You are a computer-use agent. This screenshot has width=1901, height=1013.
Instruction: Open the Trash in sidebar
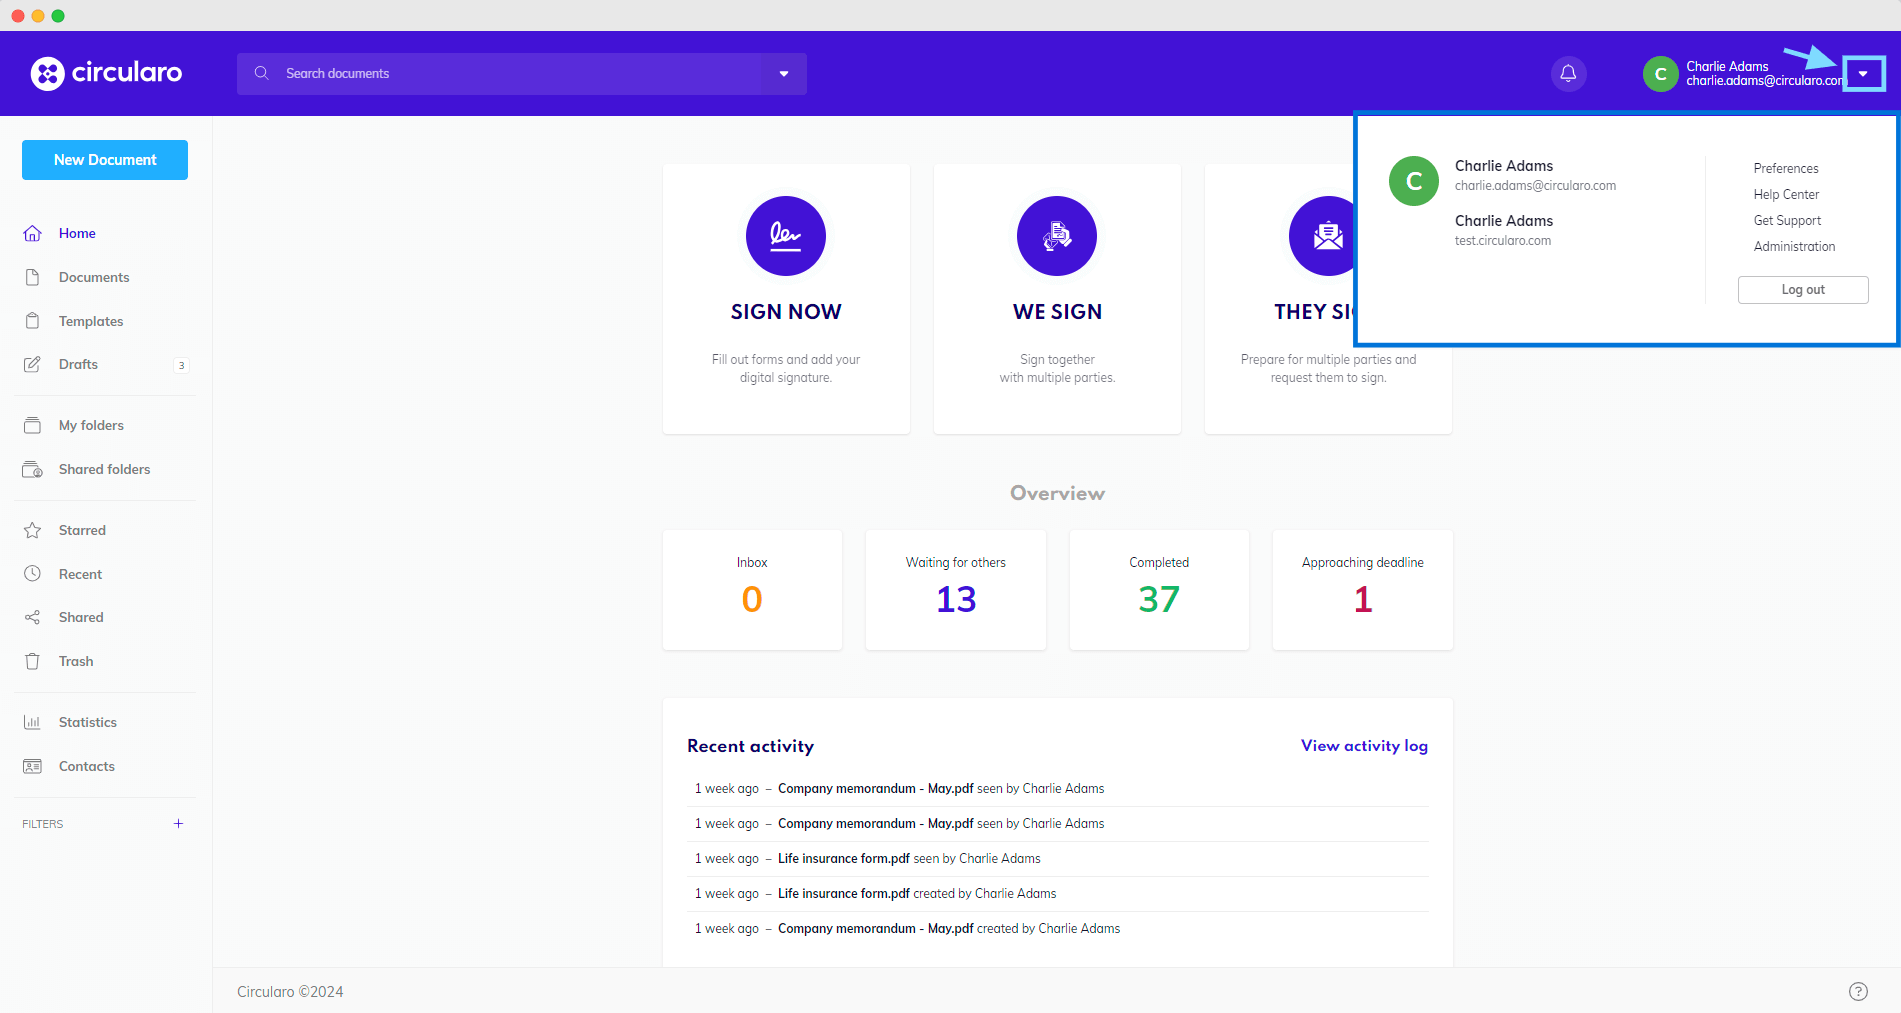point(75,661)
